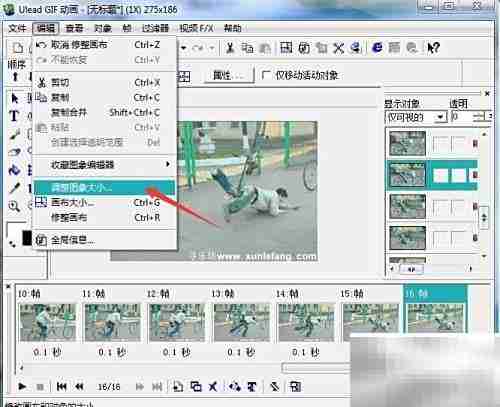The image size is (500, 407).
Task: Click the Global information toolbar icon
Action: pyautogui.click(x=304, y=48)
